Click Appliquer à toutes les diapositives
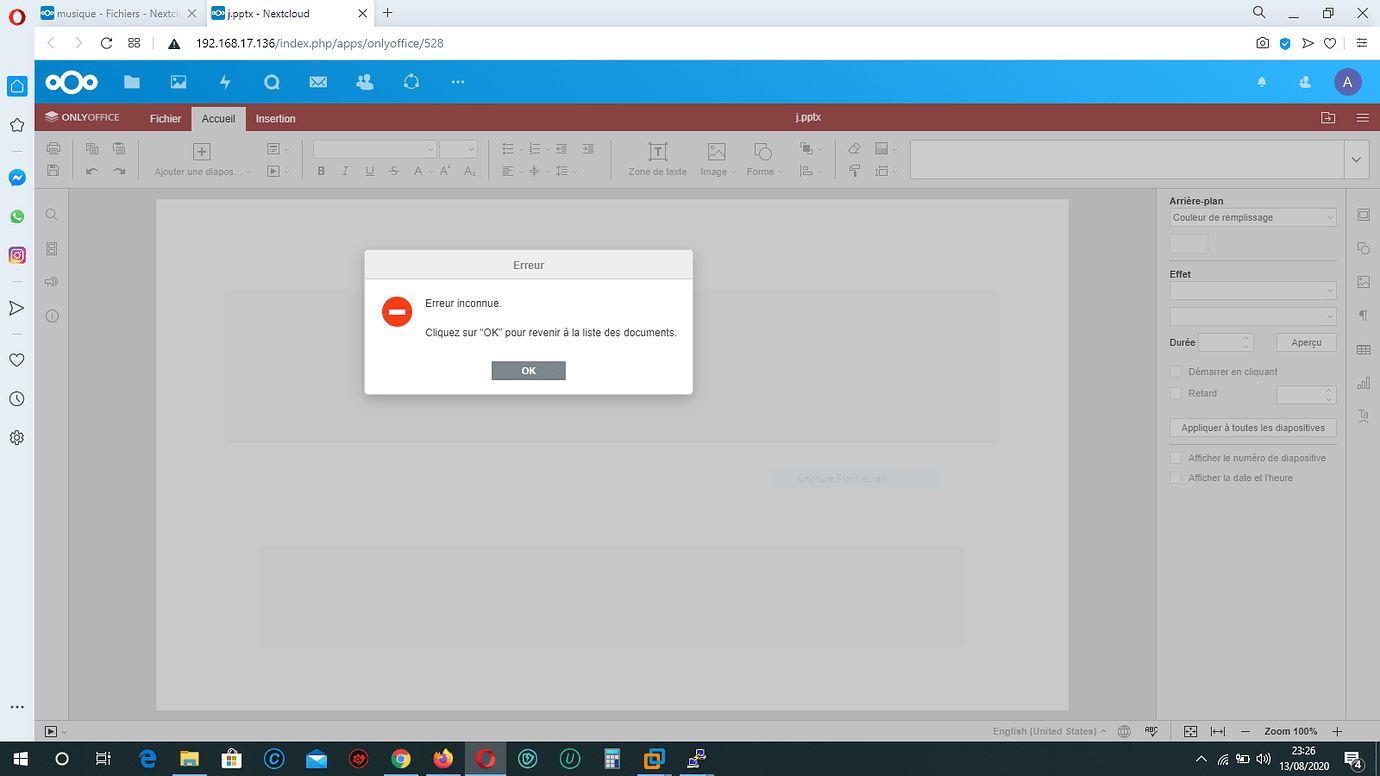Screen dimensions: 1380x776 pyautogui.click(x=1252, y=427)
